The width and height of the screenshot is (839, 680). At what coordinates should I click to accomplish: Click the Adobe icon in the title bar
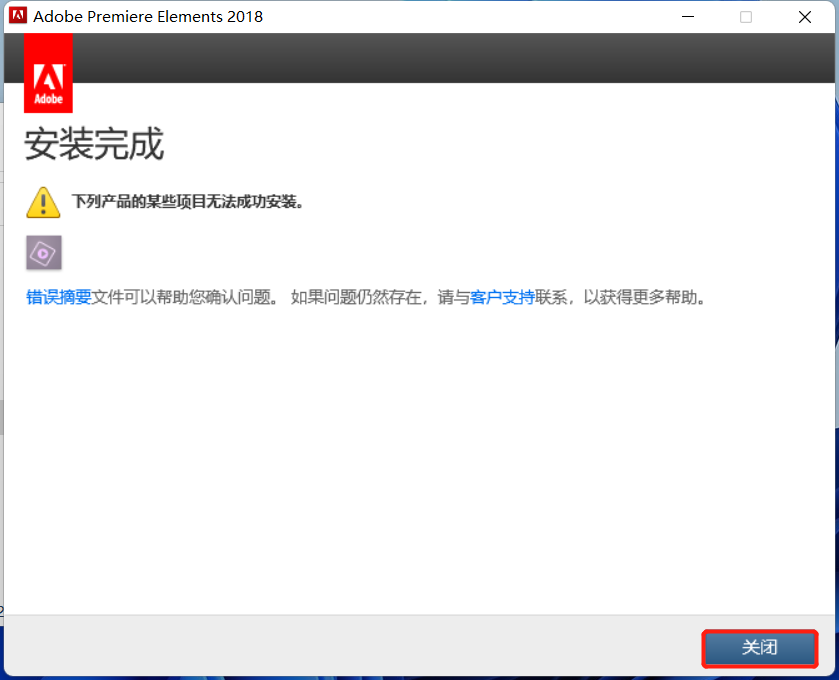click(18, 16)
